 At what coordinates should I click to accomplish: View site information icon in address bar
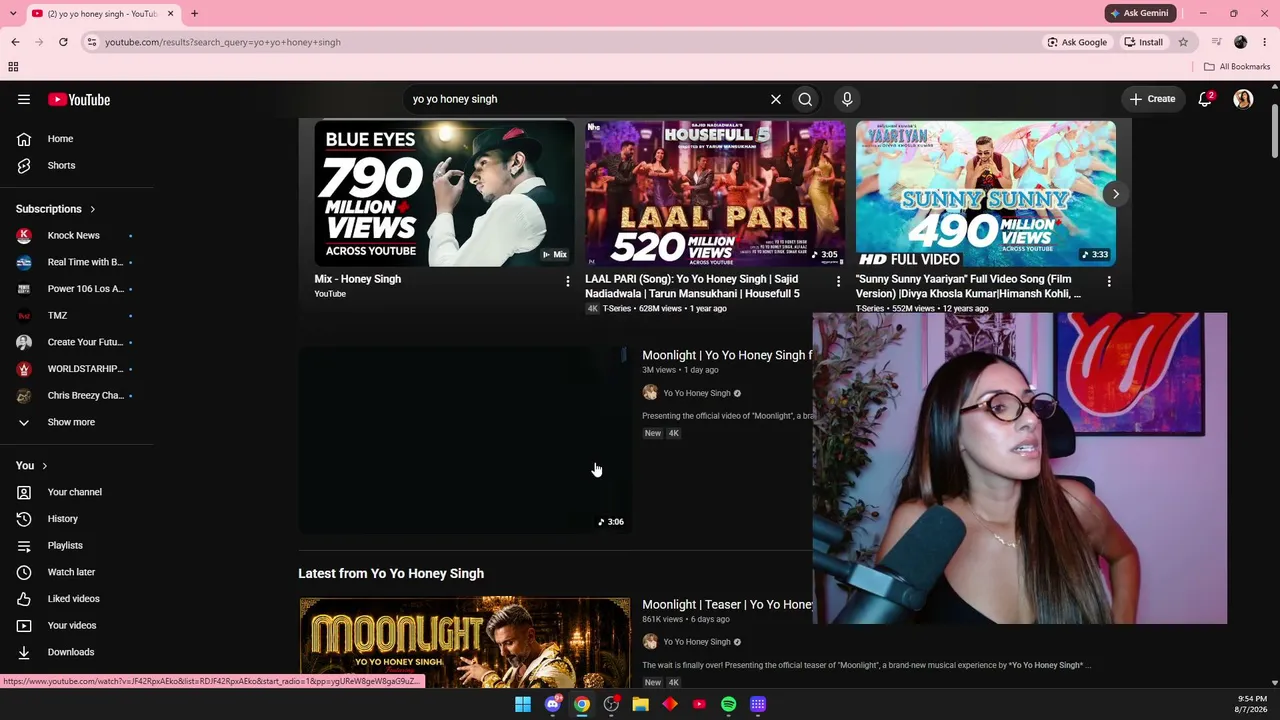point(92,42)
